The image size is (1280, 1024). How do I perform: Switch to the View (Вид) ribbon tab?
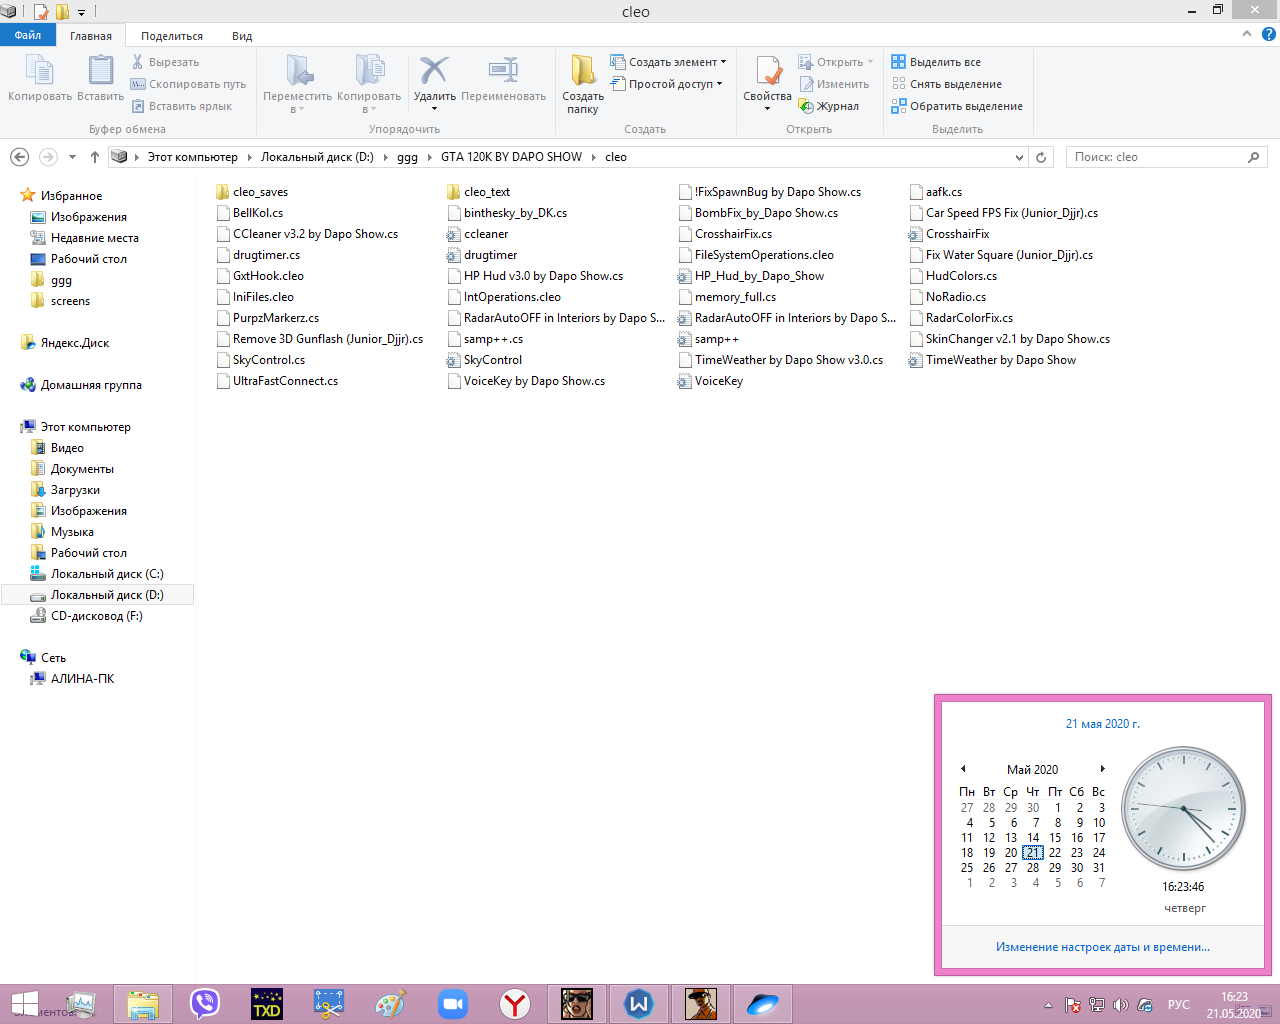tap(242, 36)
